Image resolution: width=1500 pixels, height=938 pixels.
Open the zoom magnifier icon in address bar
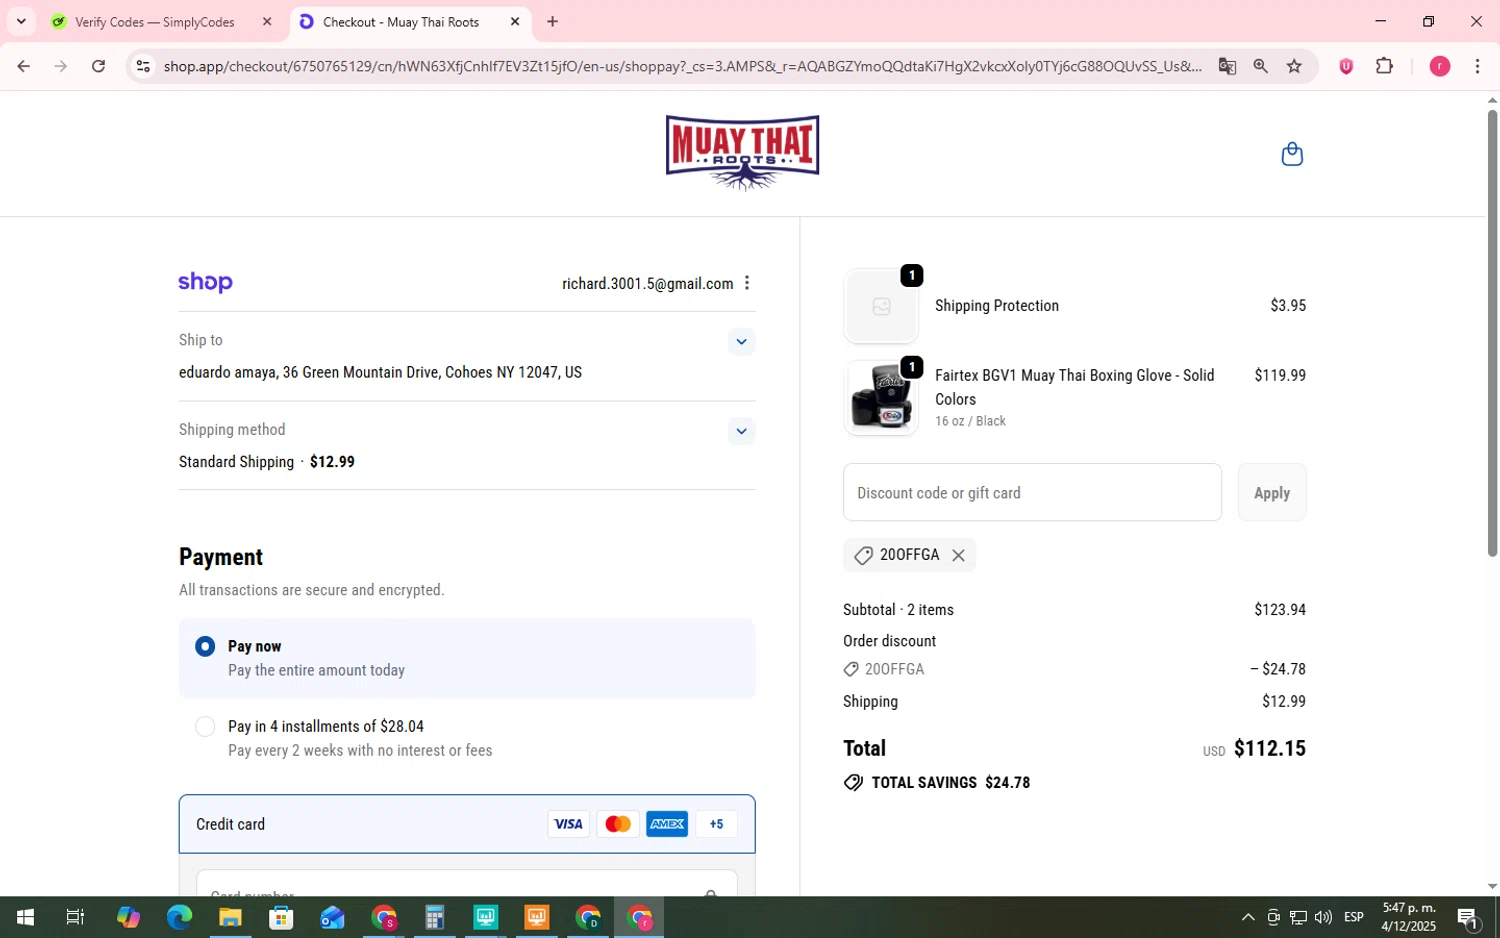coord(1260,66)
